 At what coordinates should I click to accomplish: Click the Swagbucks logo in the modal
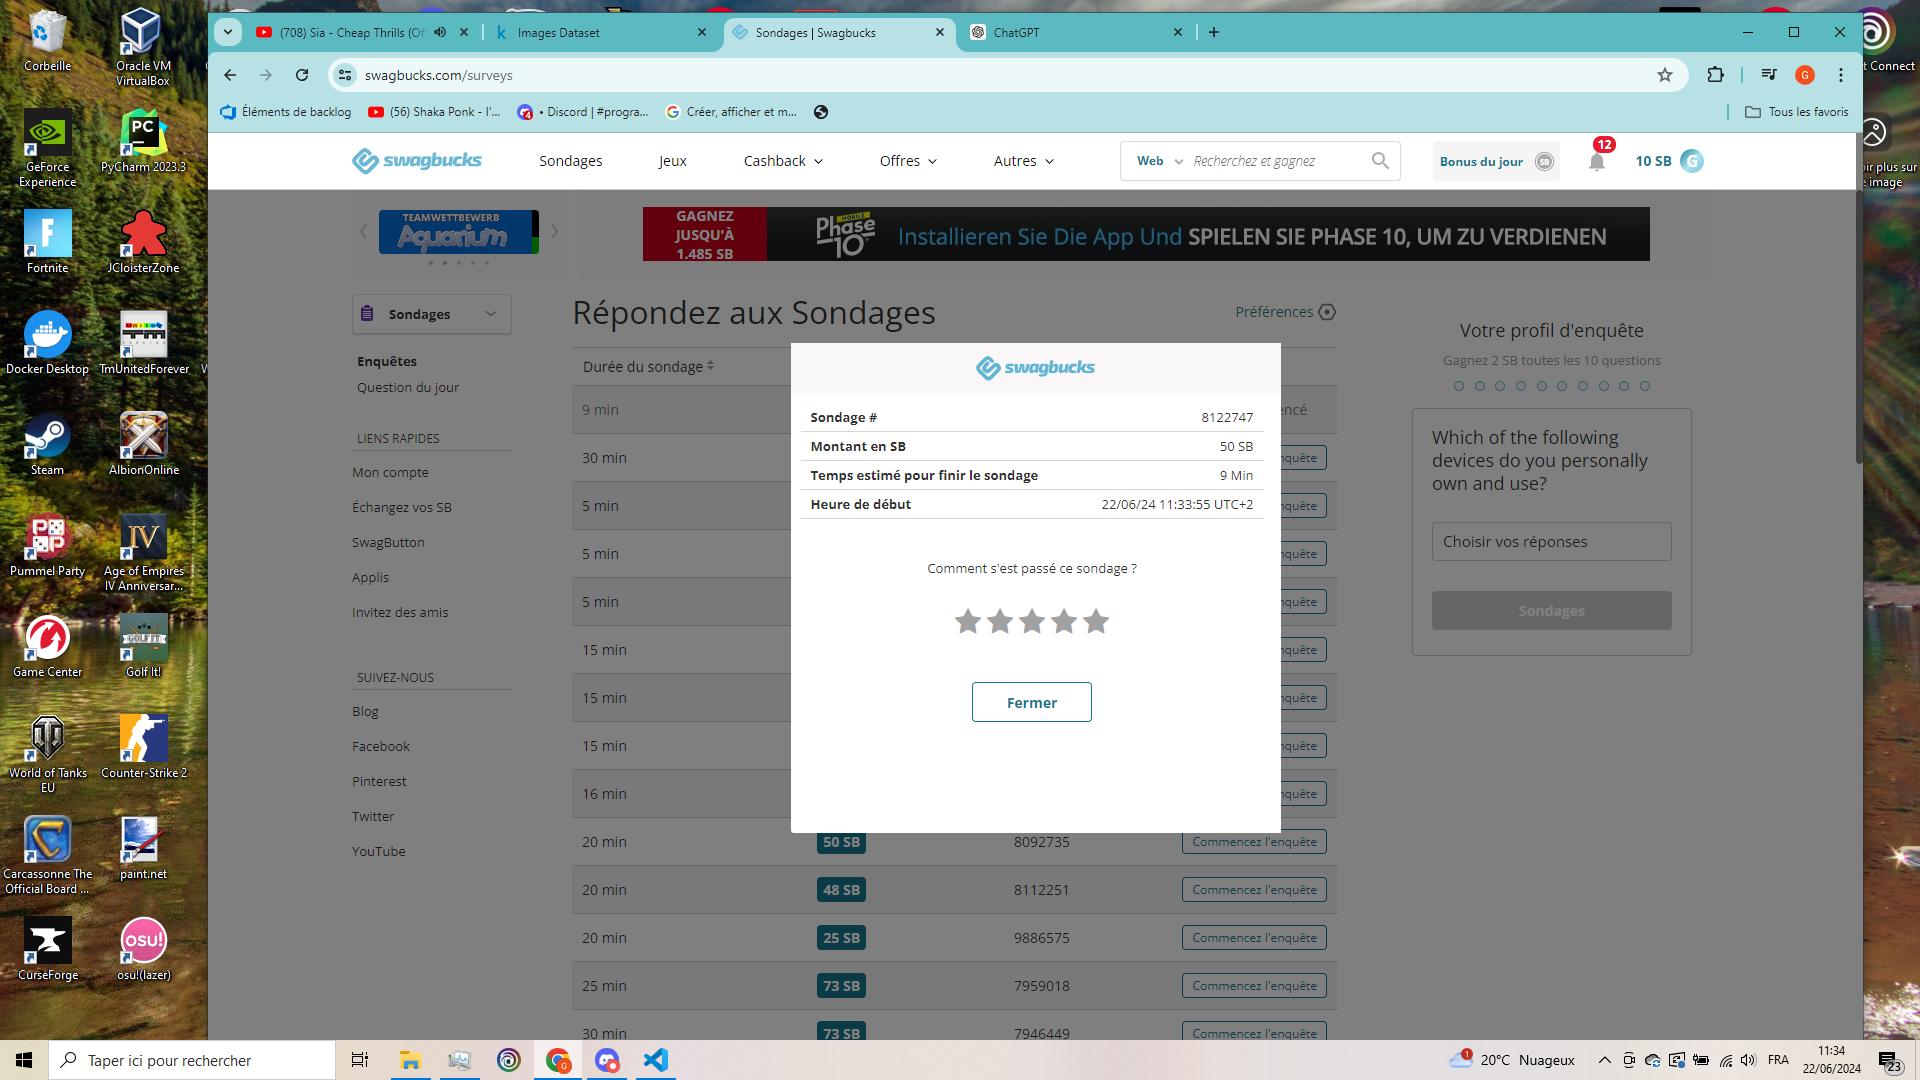click(1034, 368)
